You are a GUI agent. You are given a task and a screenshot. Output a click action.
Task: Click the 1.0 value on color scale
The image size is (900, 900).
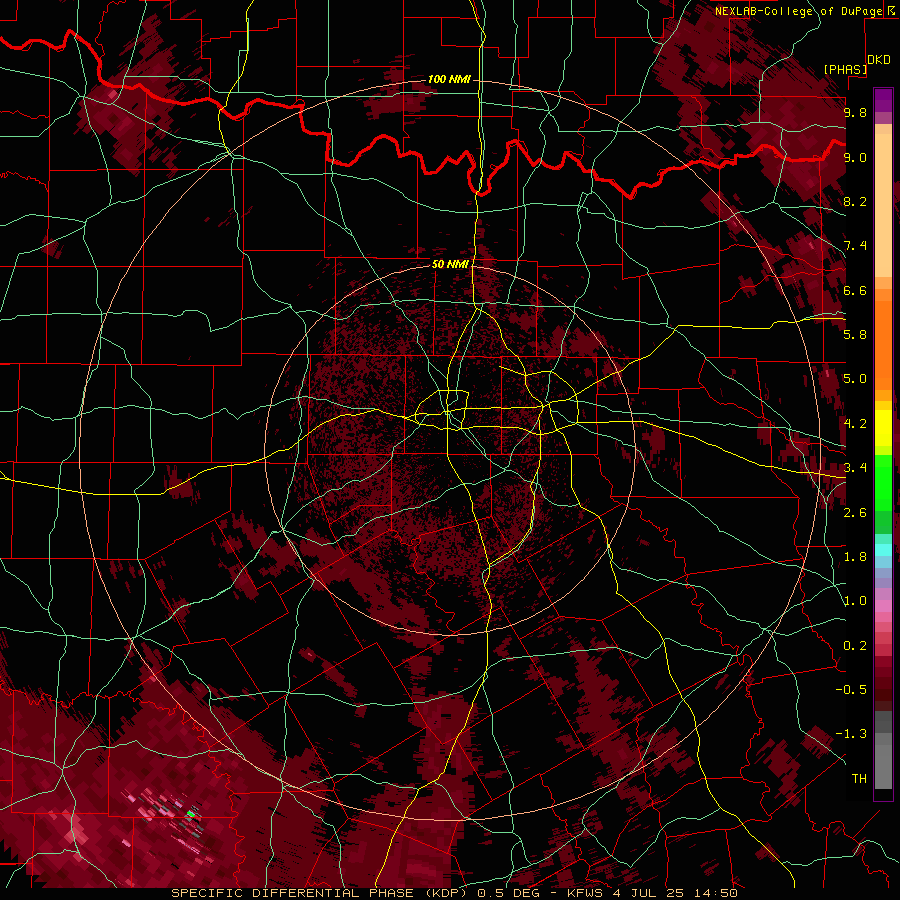(x=855, y=601)
